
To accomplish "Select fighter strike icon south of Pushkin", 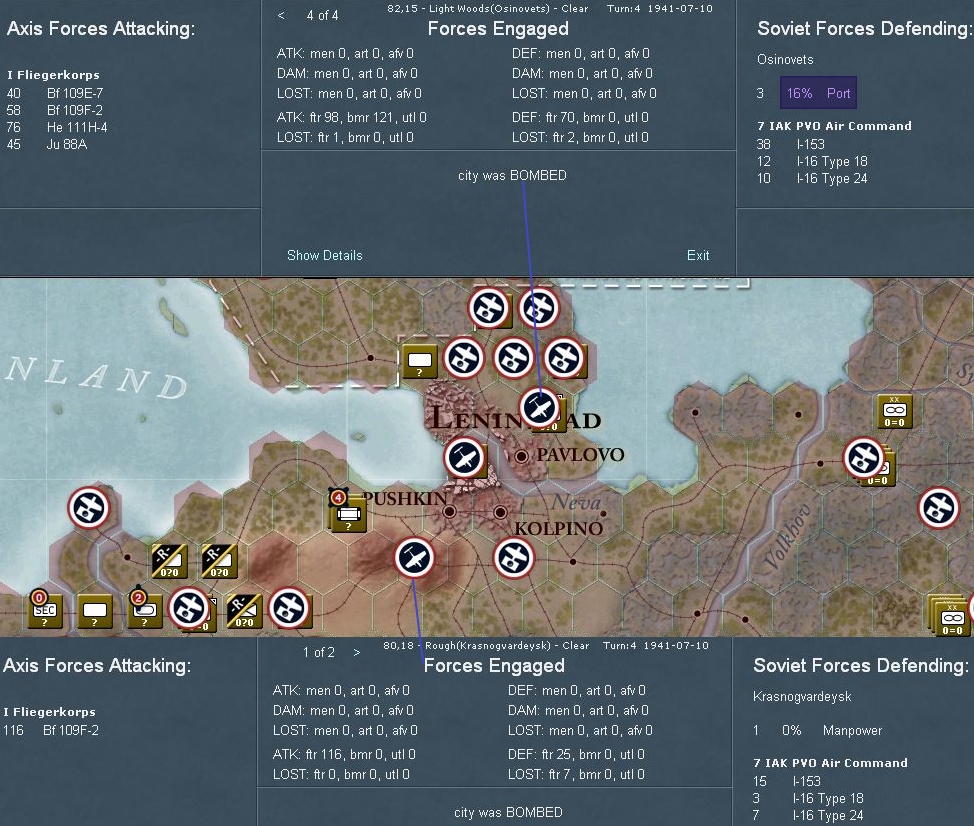I will [x=414, y=558].
